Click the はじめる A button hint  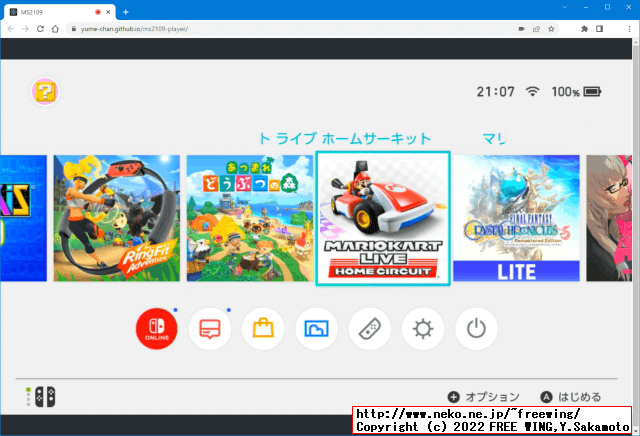[x=571, y=397]
